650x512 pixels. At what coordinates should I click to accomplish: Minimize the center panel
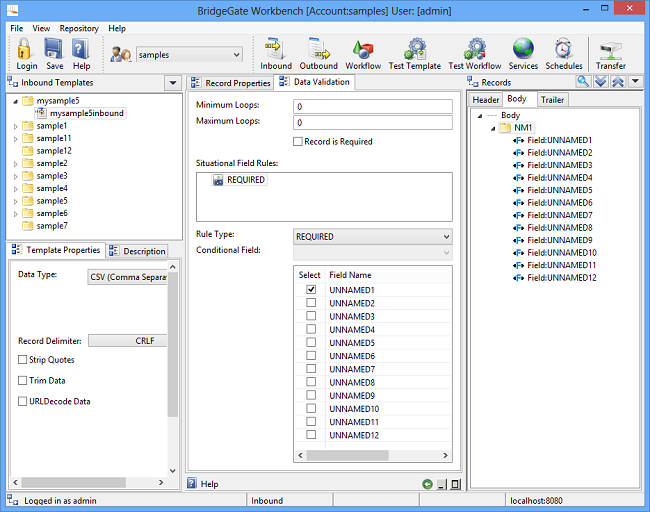click(x=442, y=484)
